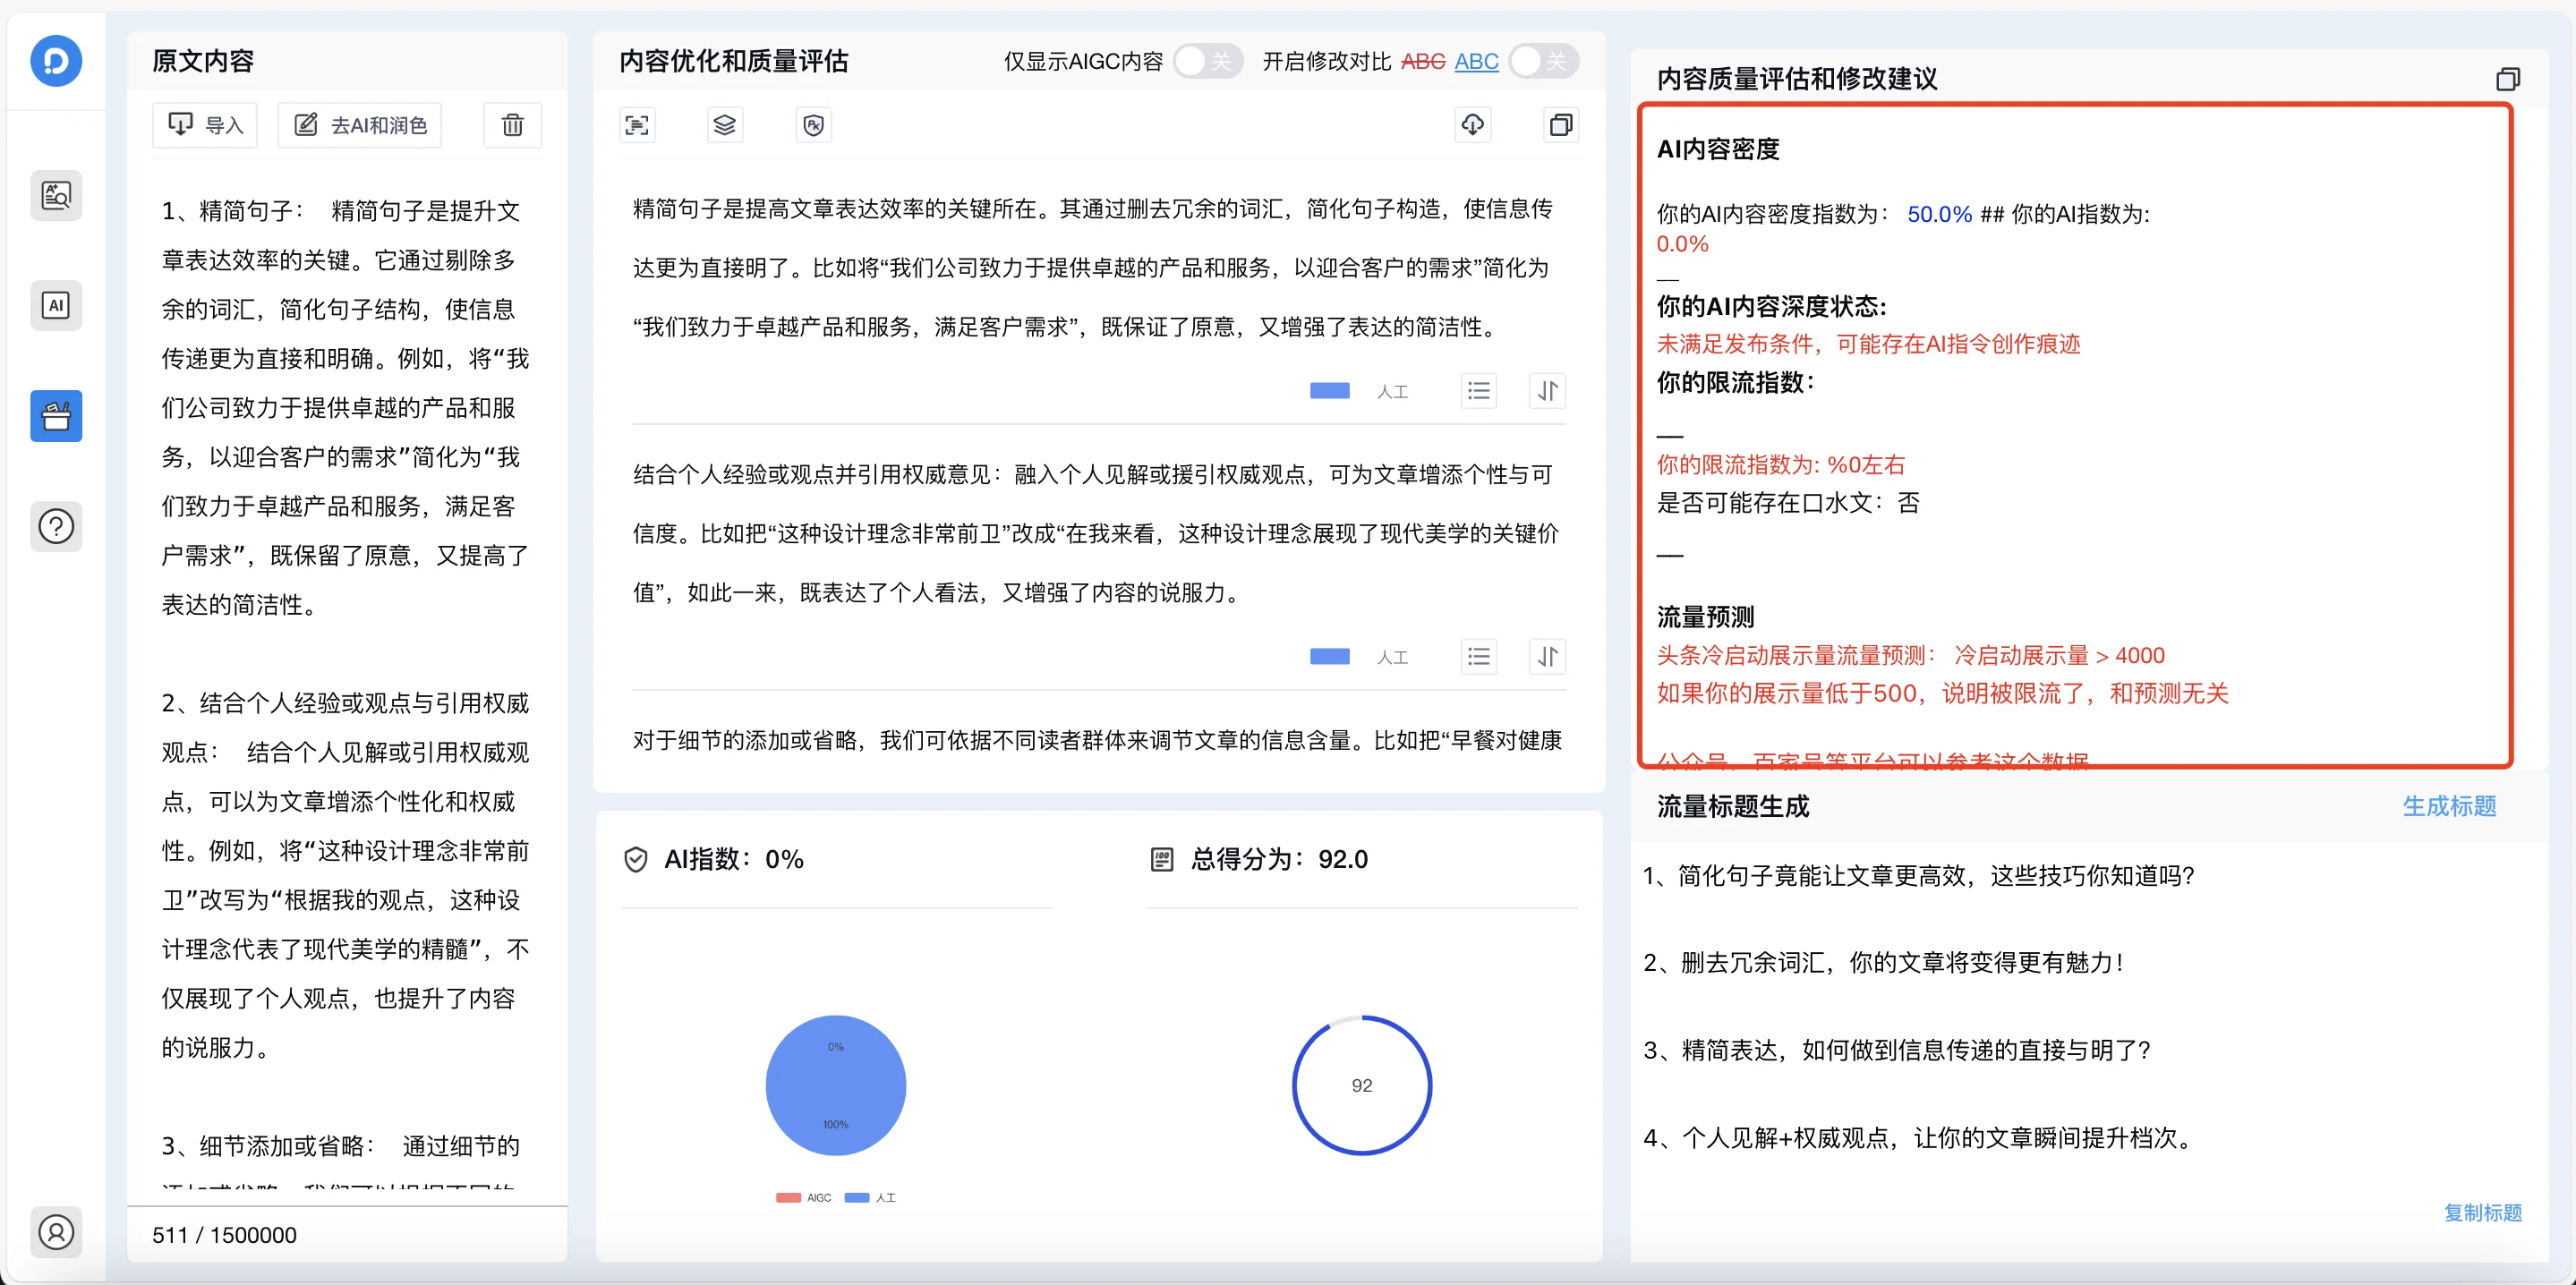Image resolution: width=2576 pixels, height=1285 pixels.
Task: Click the 复制标题 link
Action: click(x=2482, y=1212)
